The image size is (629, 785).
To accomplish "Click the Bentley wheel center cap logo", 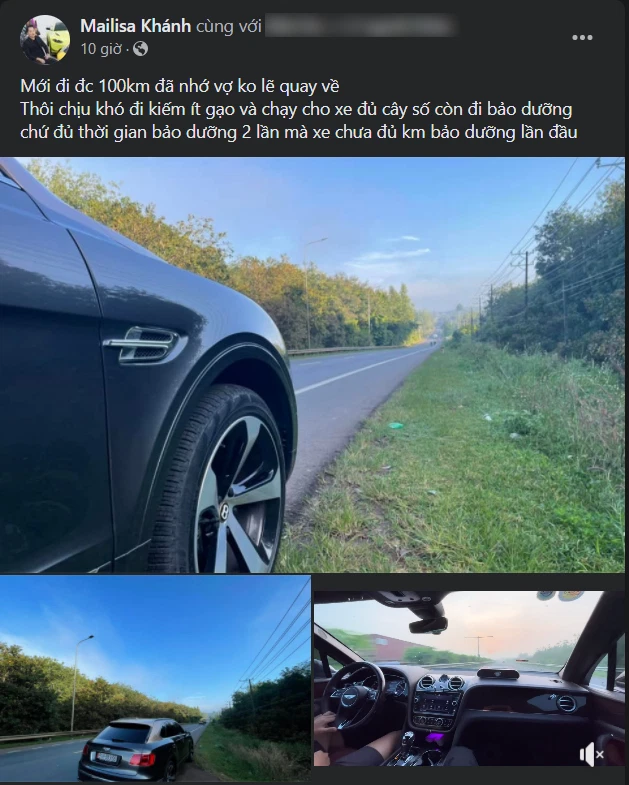I will tap(224, 511).
